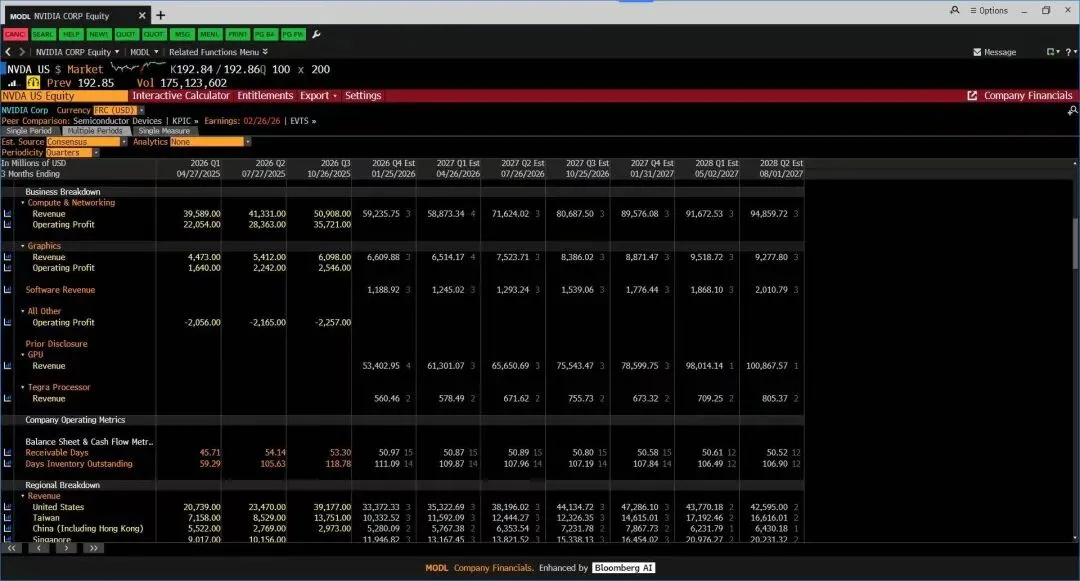Open the Currency FRC (USD) dropdown

pyautogui.click(x=118, y=110)
